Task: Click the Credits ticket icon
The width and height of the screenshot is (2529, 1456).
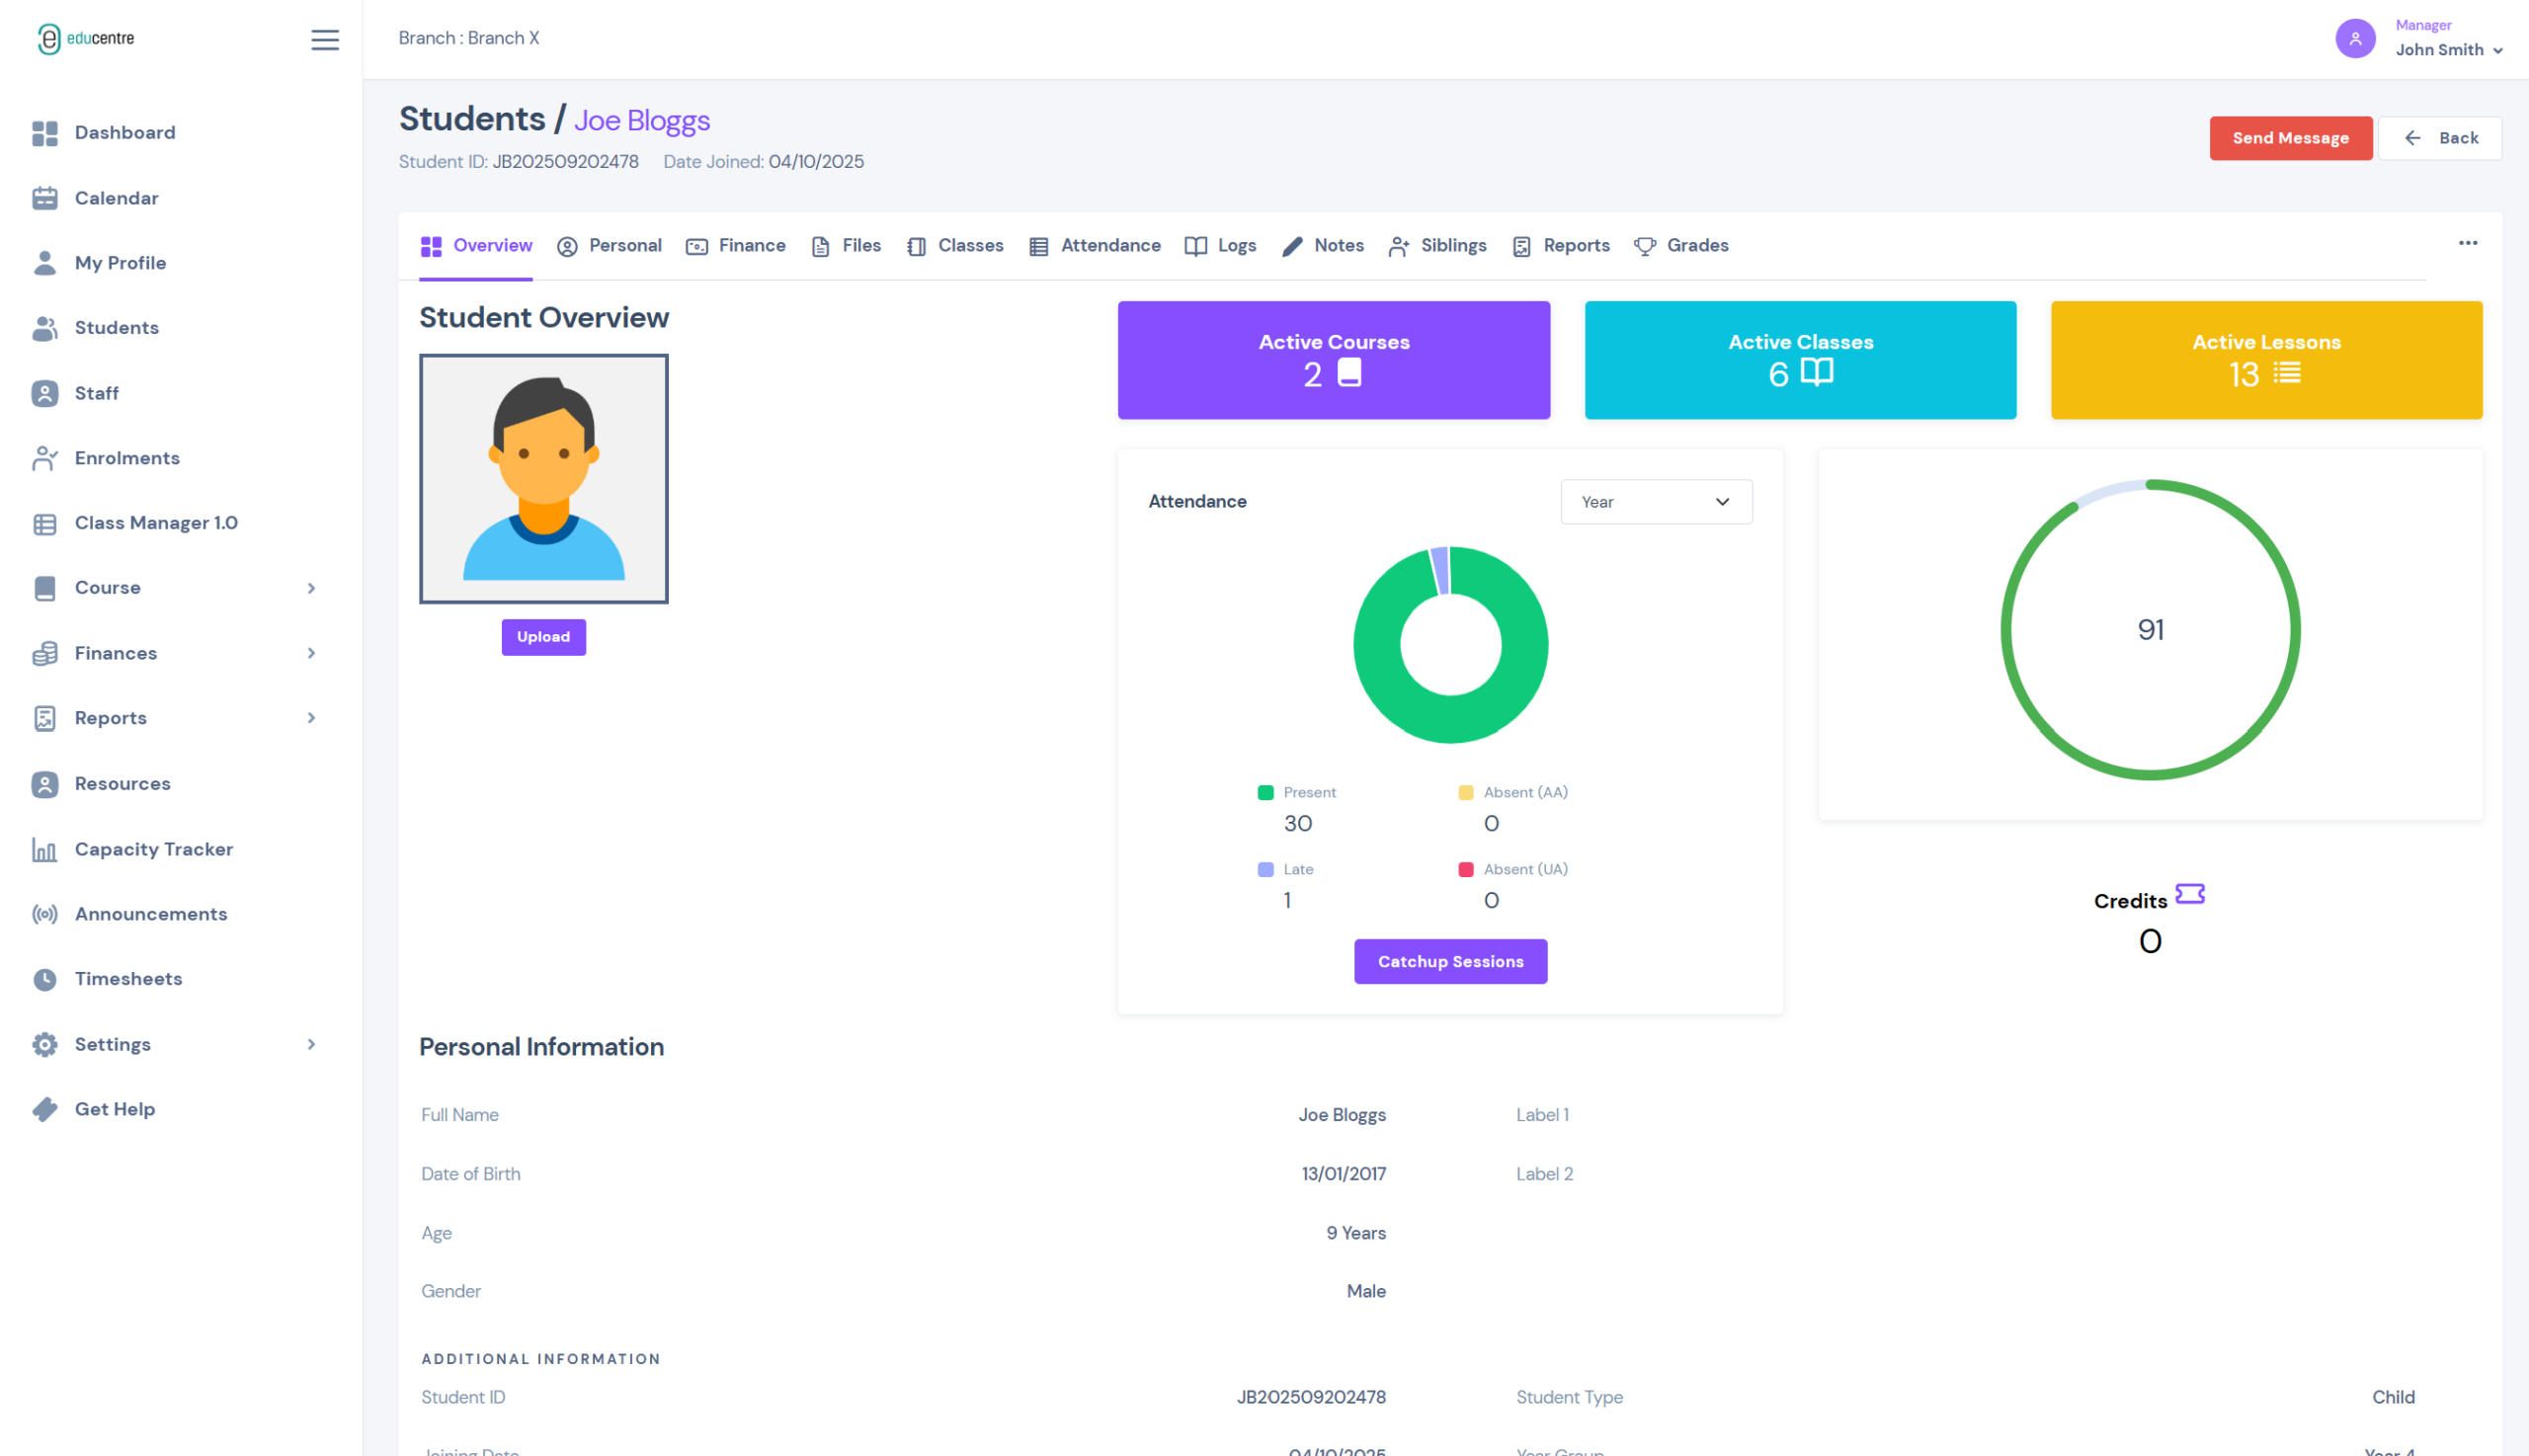Action: click(x=2189, y=893)
